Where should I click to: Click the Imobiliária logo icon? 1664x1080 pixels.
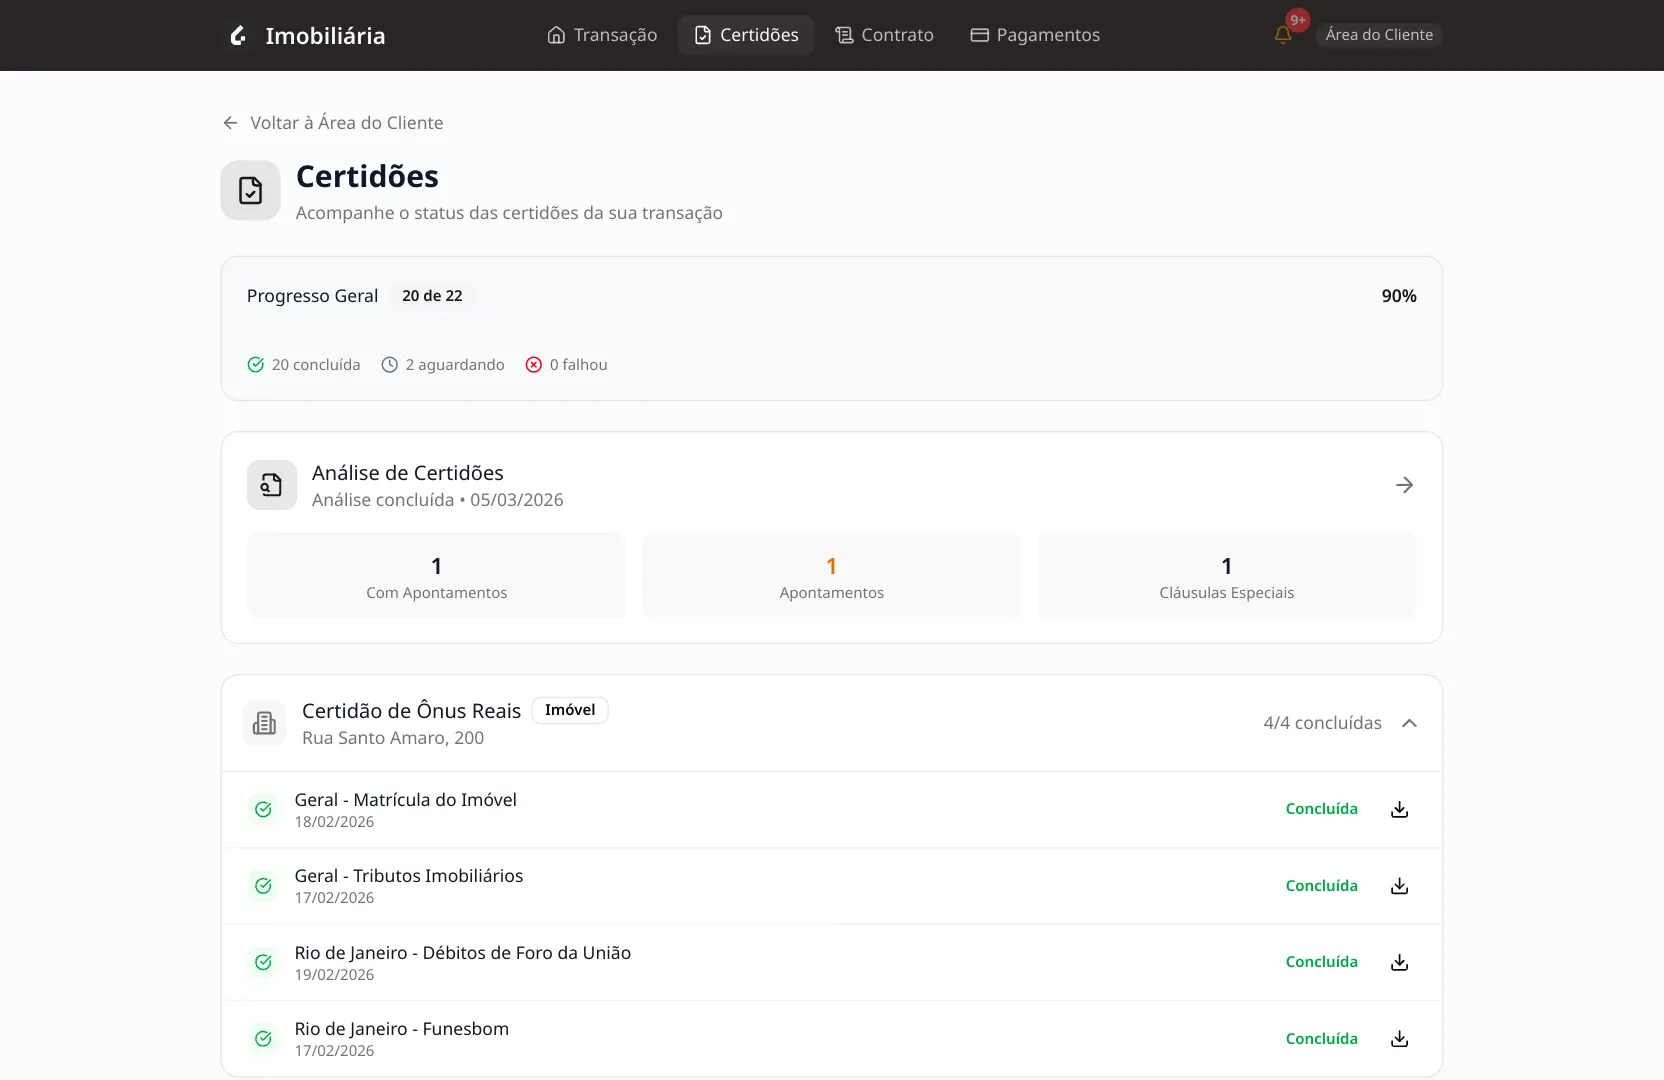(x=238, y=35)
